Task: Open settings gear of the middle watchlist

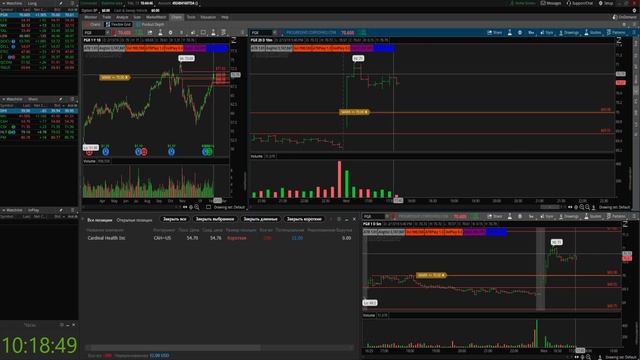Action: point(73,99)
